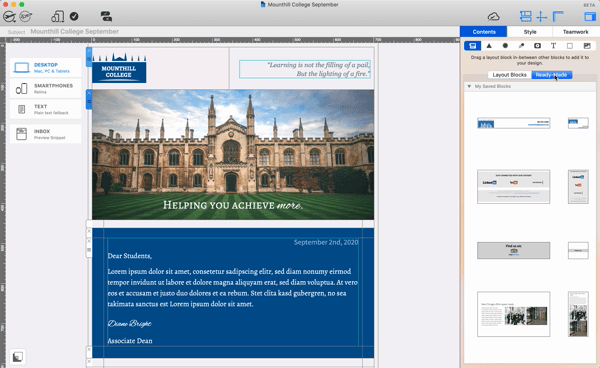Select the TEXT plain text fallback mode
This screenshot has width=600, height=368.
46,109
